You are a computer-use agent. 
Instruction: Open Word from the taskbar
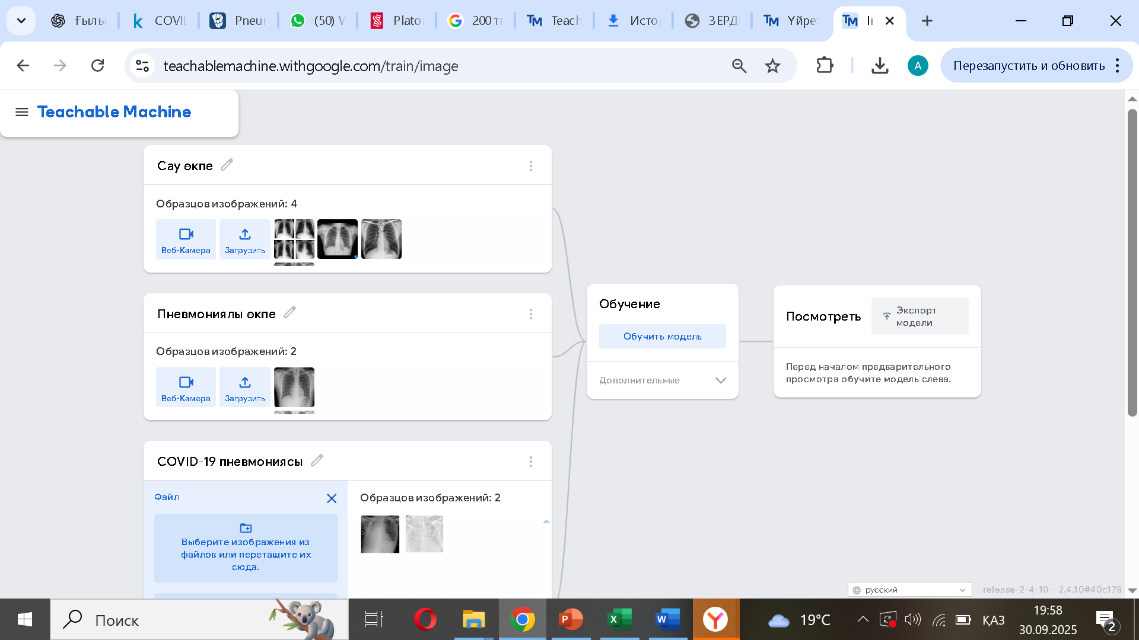668,620
